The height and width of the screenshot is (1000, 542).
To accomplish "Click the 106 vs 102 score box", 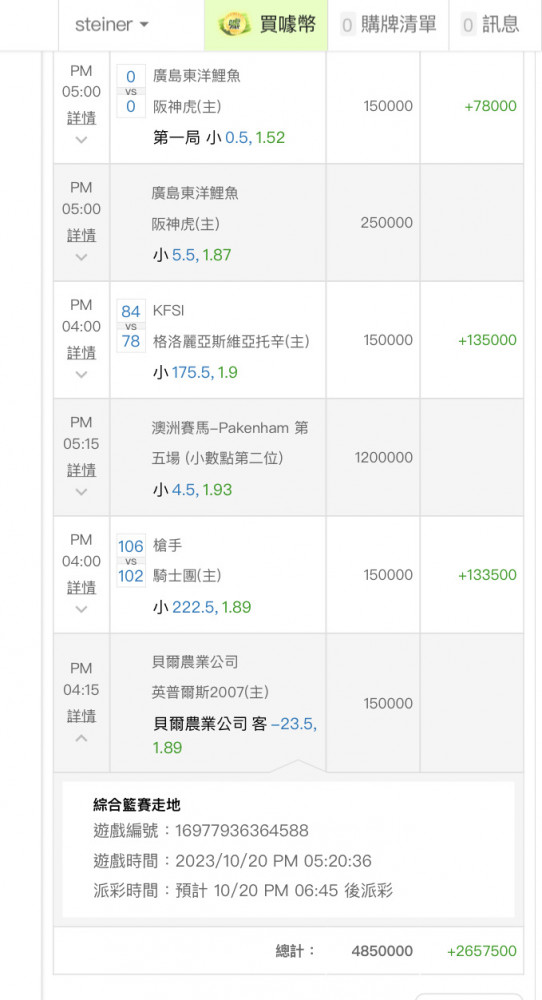I will tap(131, 561).
